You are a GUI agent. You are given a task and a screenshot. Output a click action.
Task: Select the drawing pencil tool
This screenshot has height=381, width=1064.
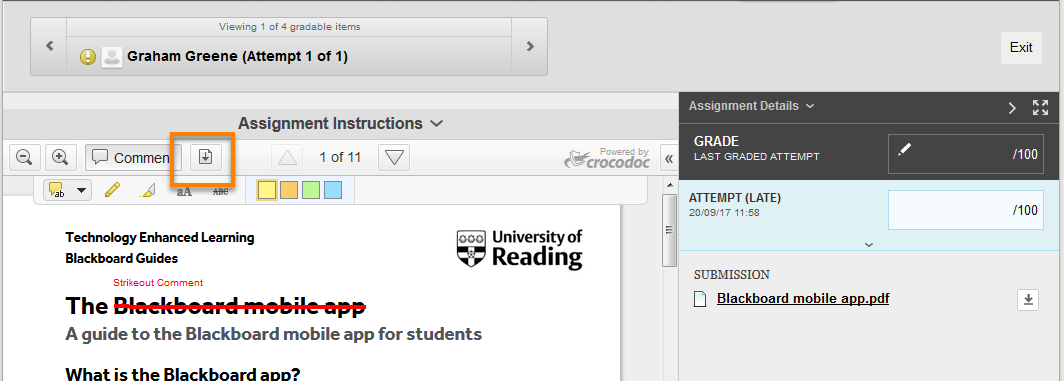click(x=112, y=191)
